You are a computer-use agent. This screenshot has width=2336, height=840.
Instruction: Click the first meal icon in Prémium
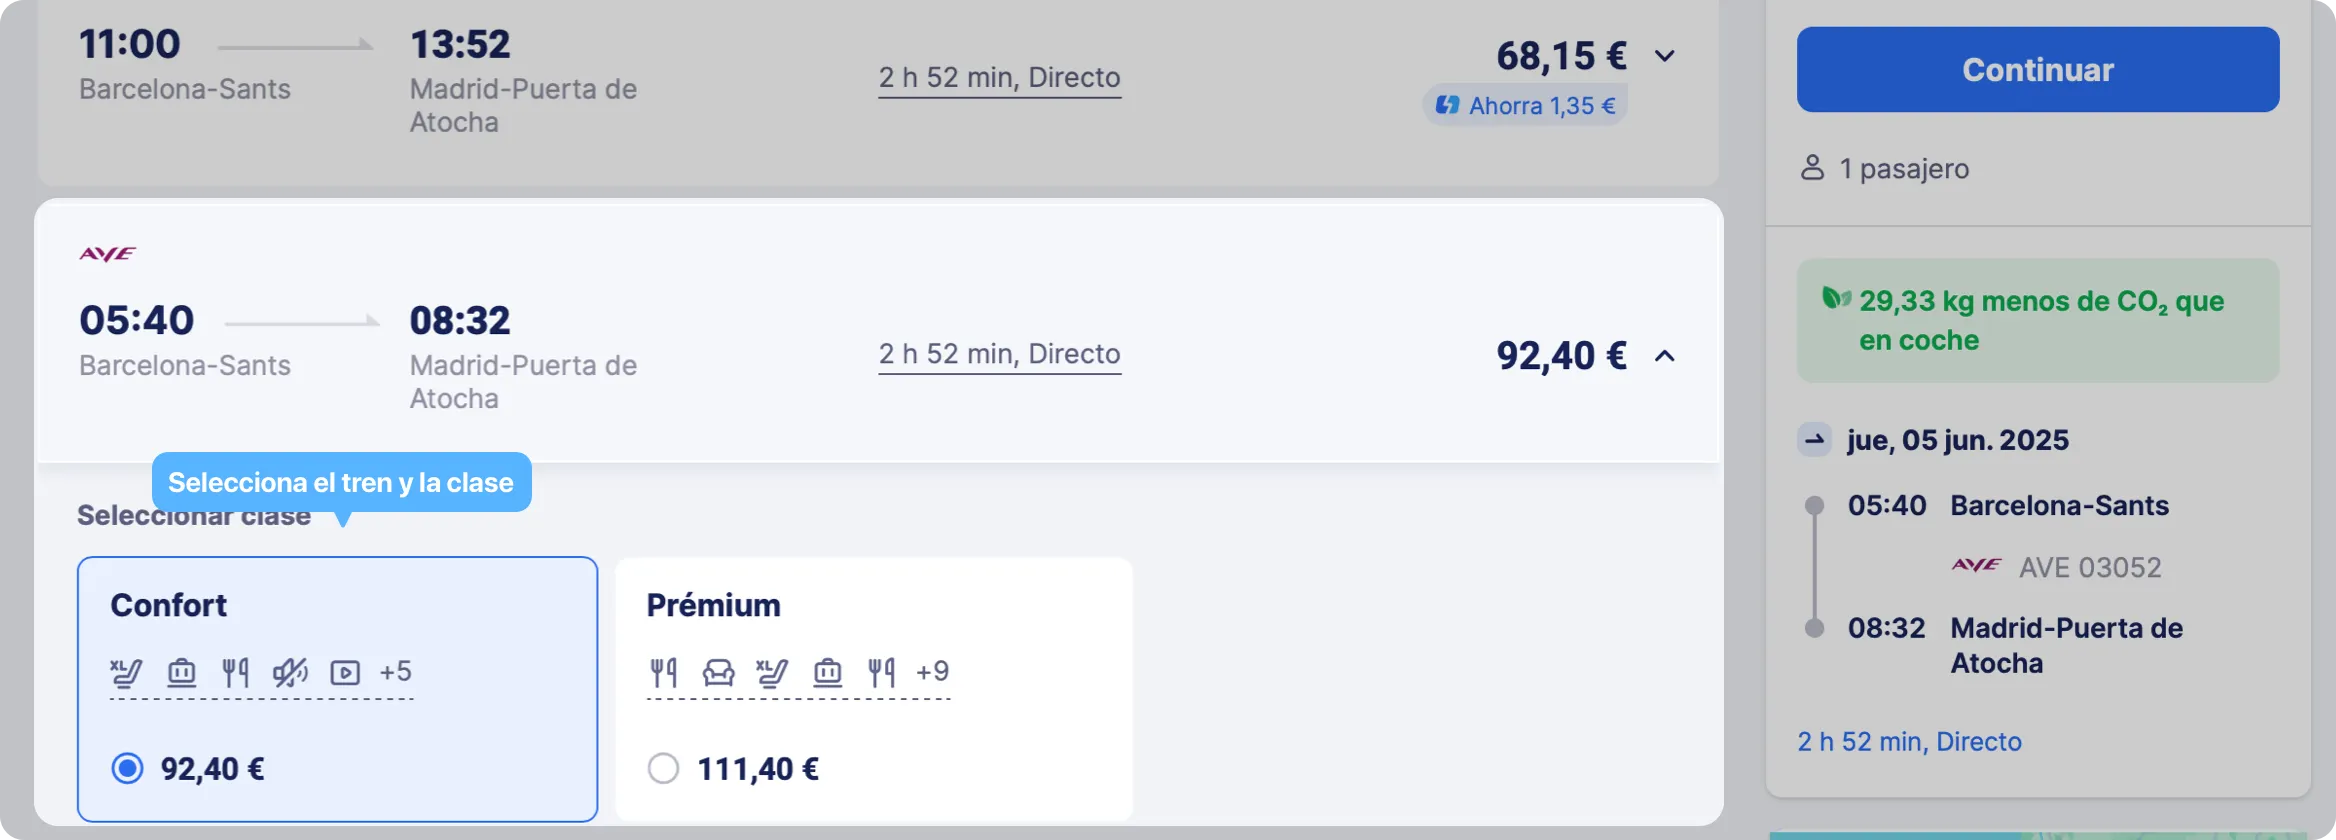pyautogui.click(x=663, y=672)
